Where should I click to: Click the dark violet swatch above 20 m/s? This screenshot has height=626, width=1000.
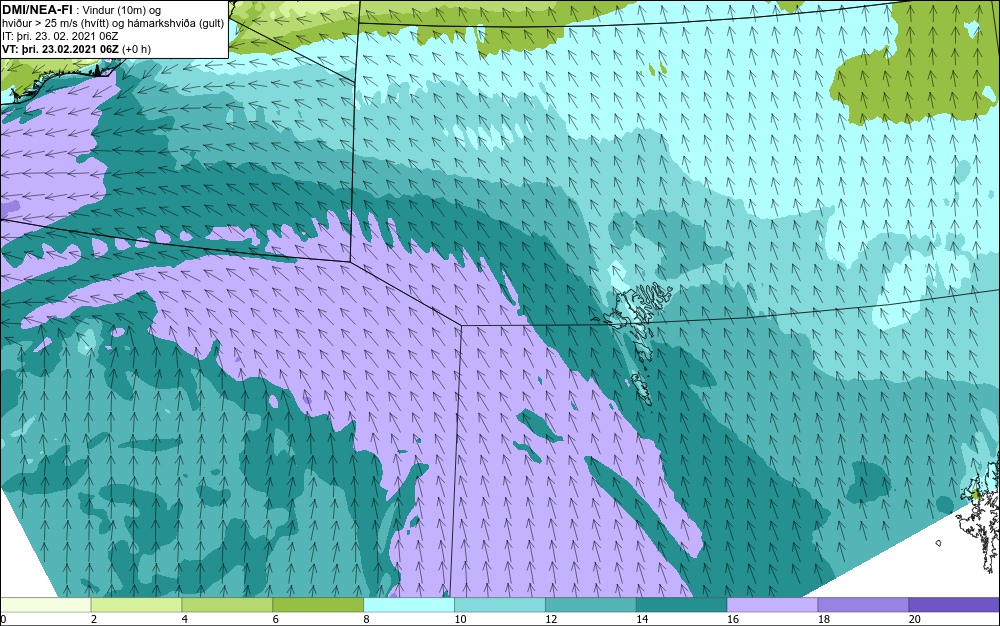point(954,604)
